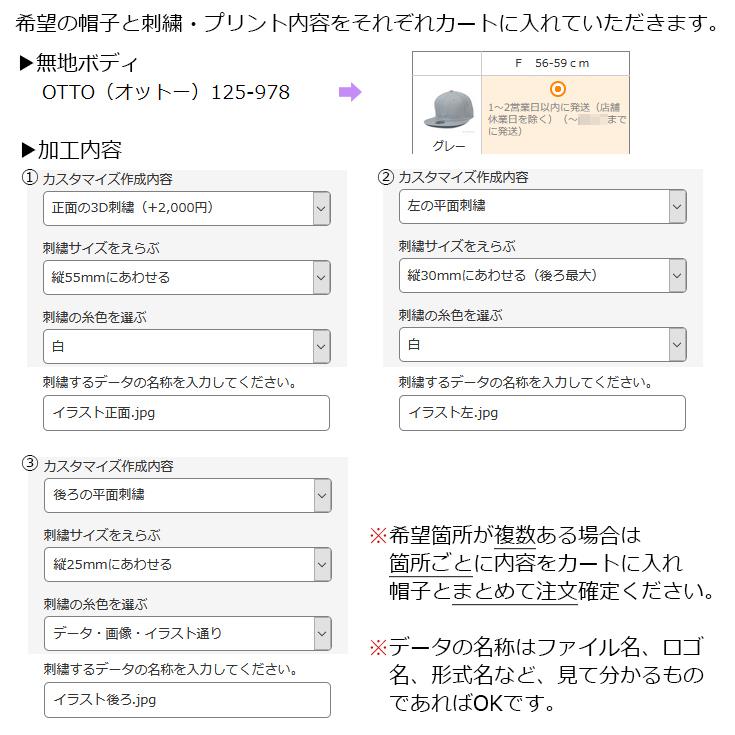Image resolution: width=735 pixels, height=735 pixels.
Task: Click the イラスト正面.jpg text field
Action: point(186,413)
